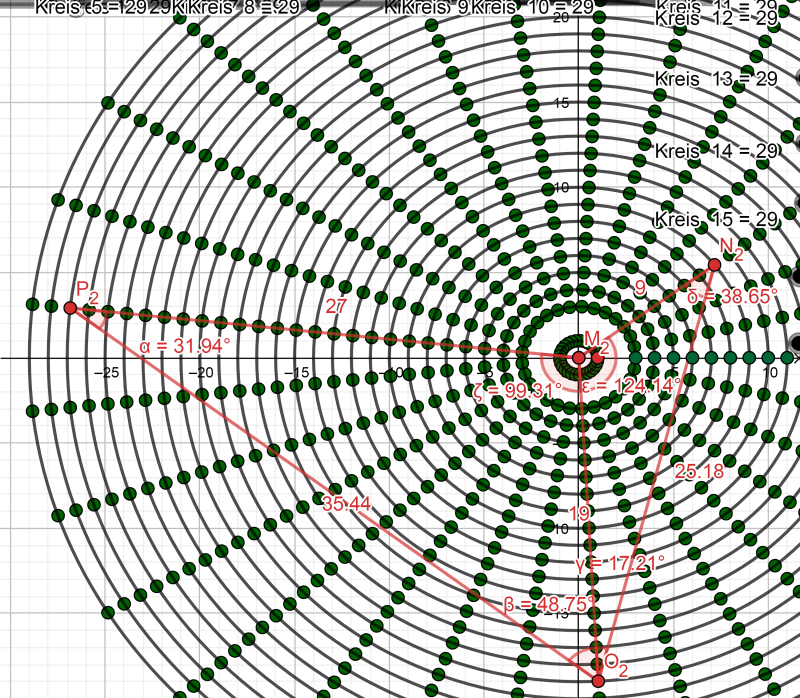Click the angle label γ = 17.21°

pos(620,563)
